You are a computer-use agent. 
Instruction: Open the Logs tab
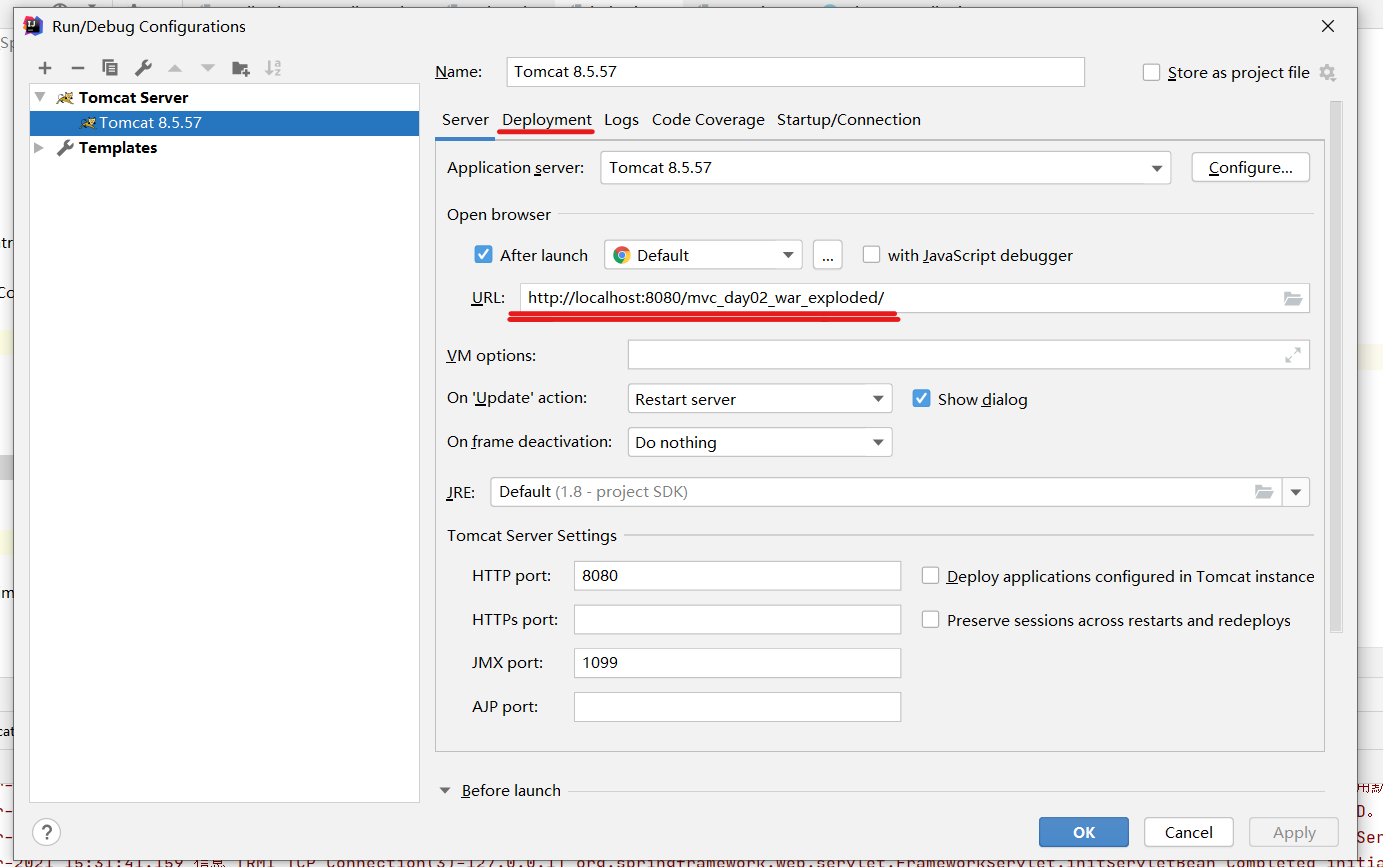pos(621,120)
